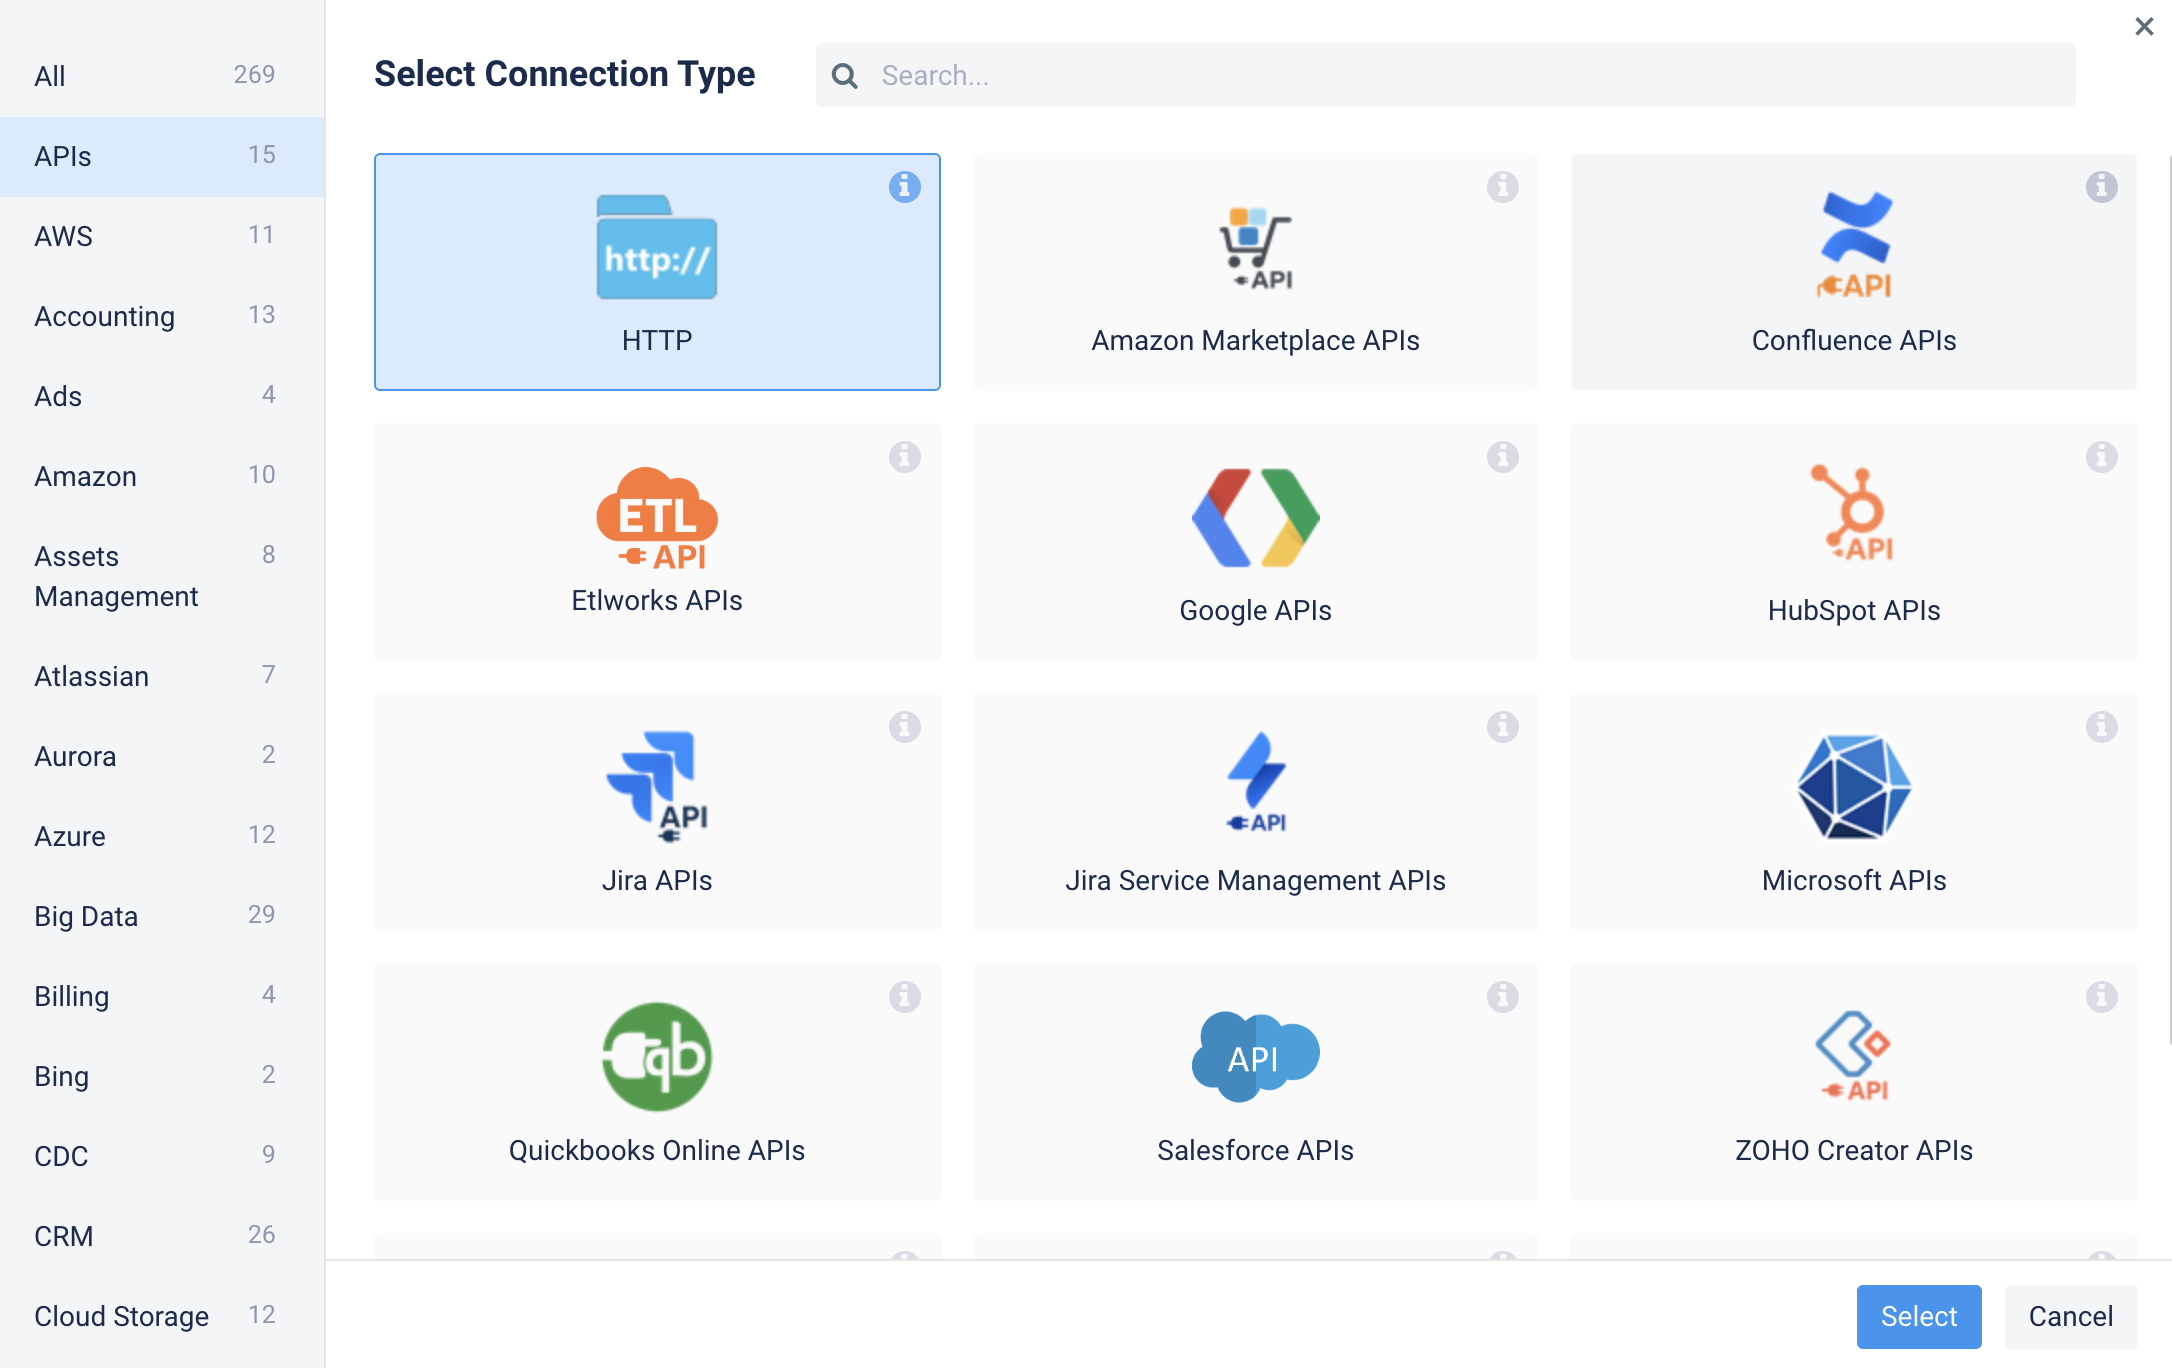
Task: Open info for Jira Service Management APIs
Action: pos(1502,727)
